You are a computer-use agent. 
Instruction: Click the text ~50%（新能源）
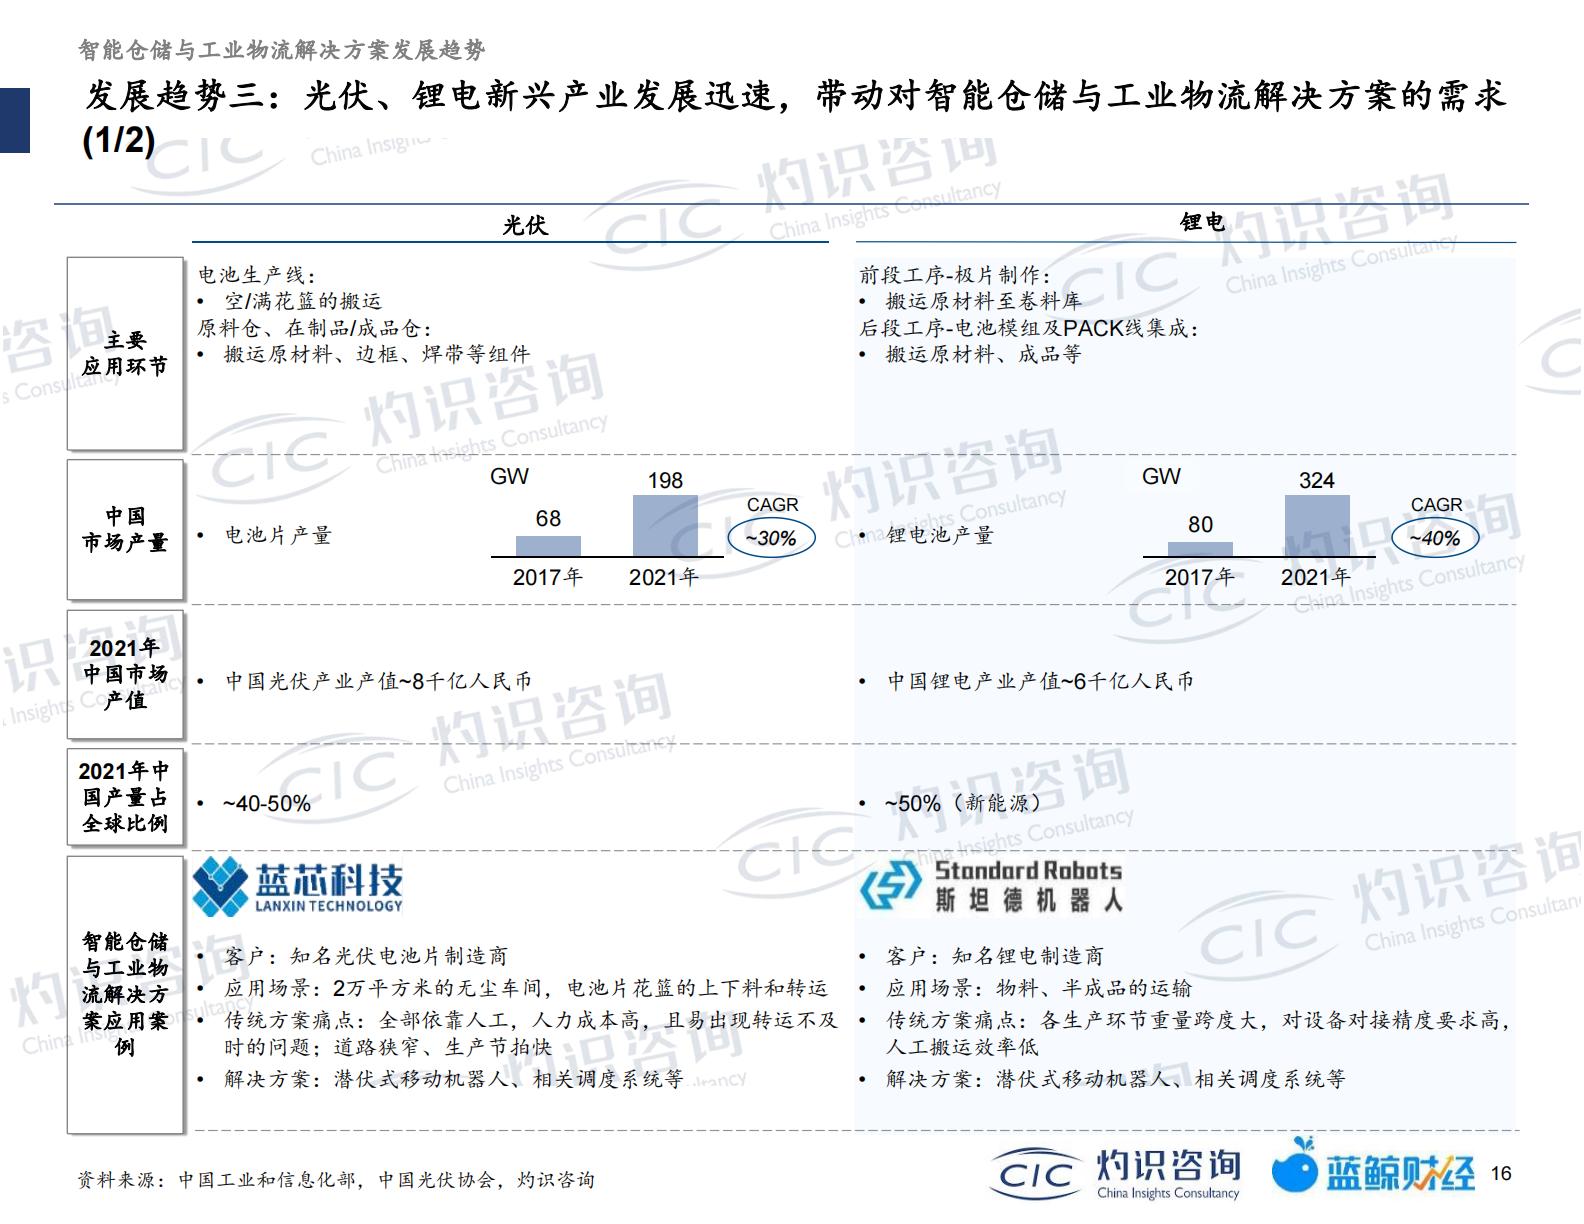pos(963,803)
